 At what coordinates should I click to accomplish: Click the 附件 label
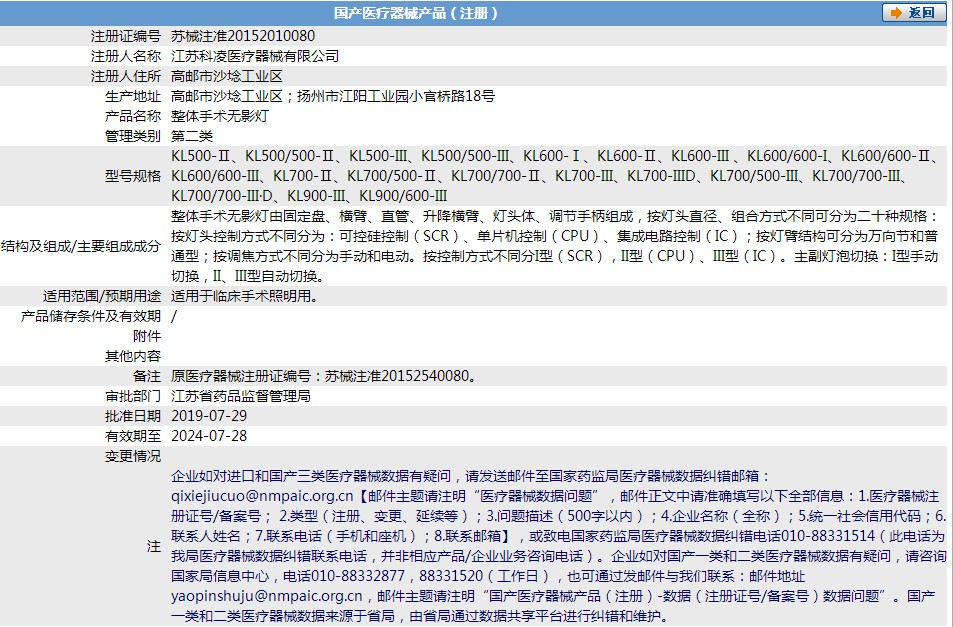tap(147, 336)
